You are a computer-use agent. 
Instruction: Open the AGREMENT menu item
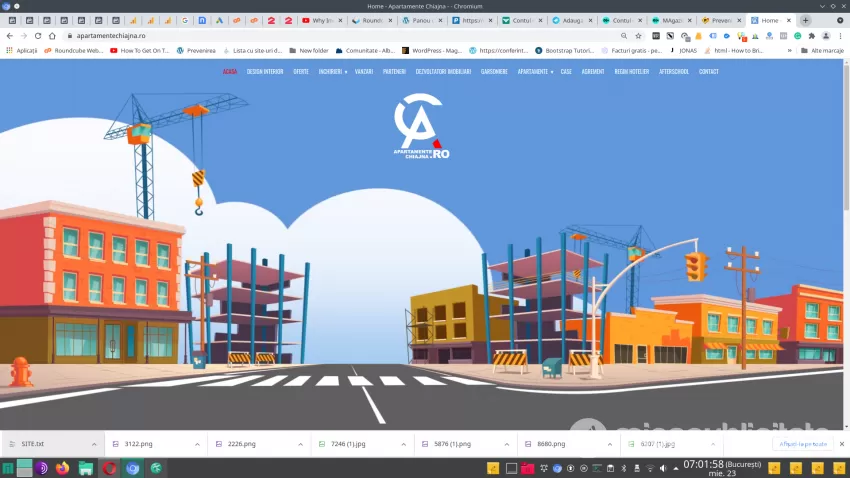click(x=593, y=72)
